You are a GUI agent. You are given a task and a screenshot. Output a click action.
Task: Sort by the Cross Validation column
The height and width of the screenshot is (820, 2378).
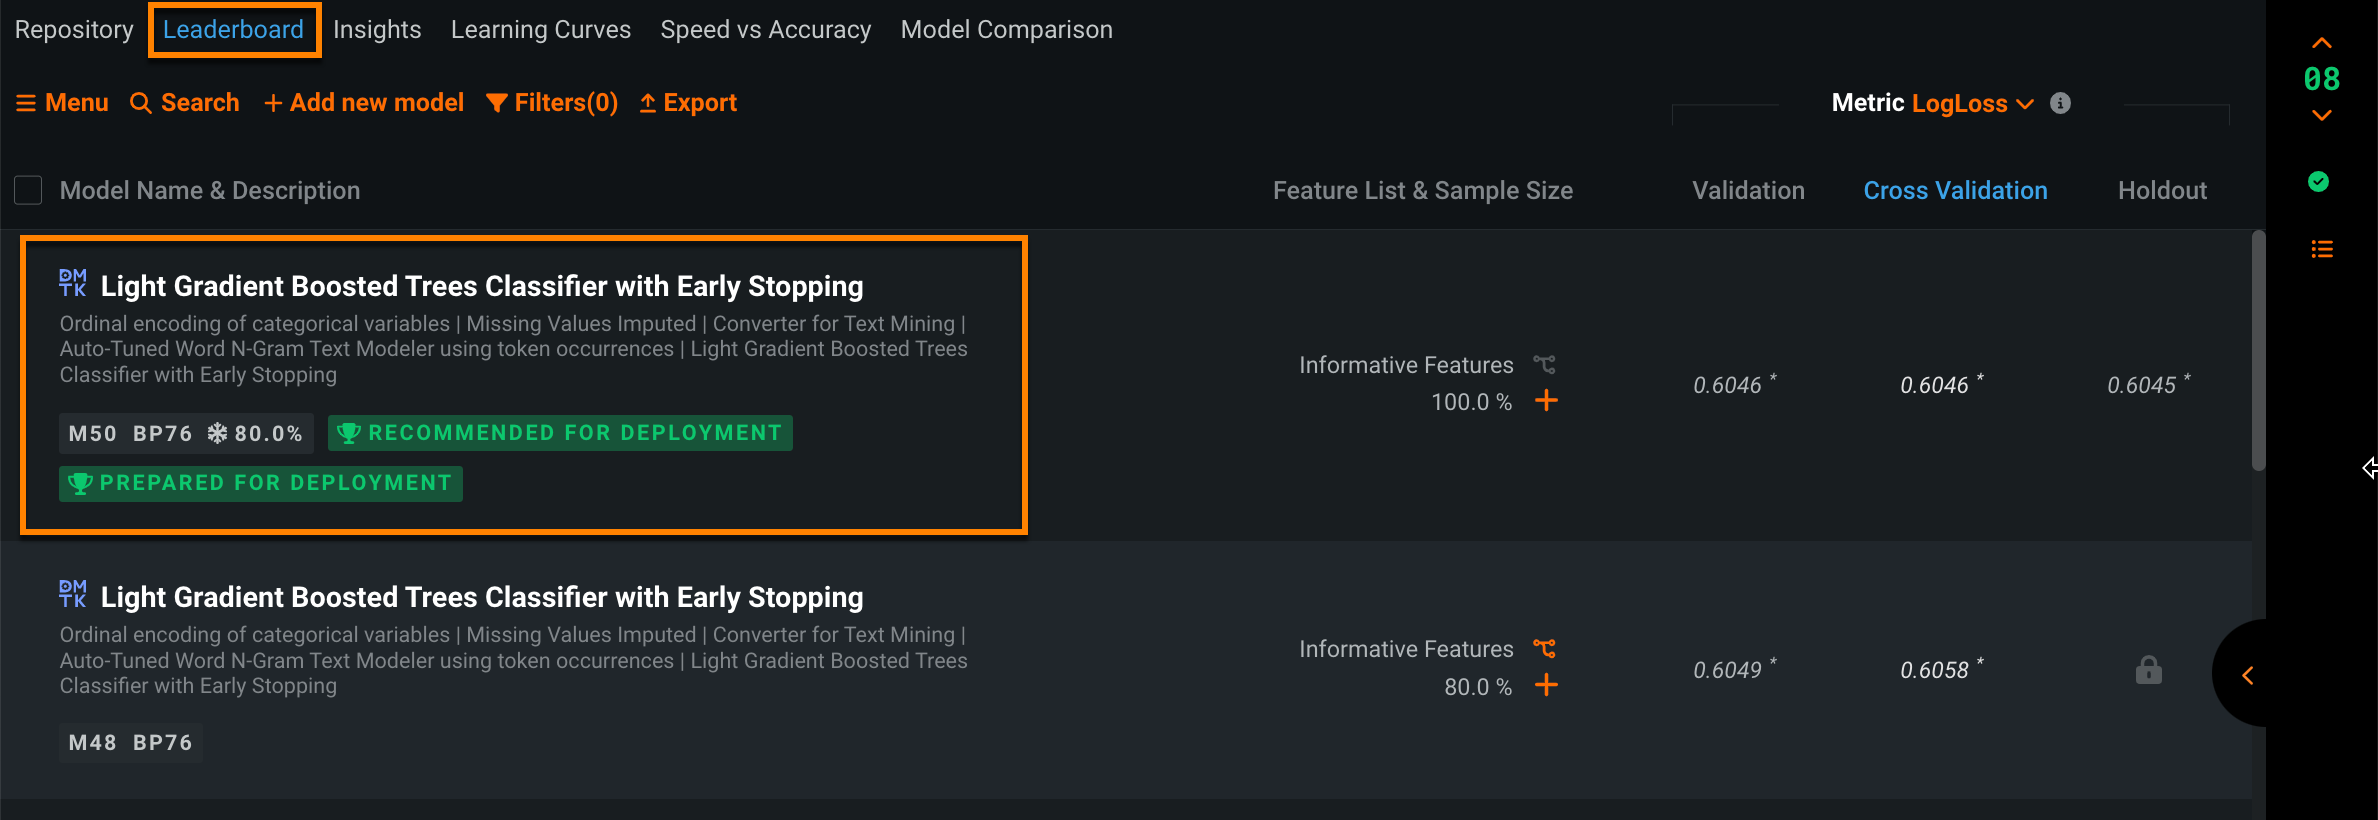coord(1955,190)
